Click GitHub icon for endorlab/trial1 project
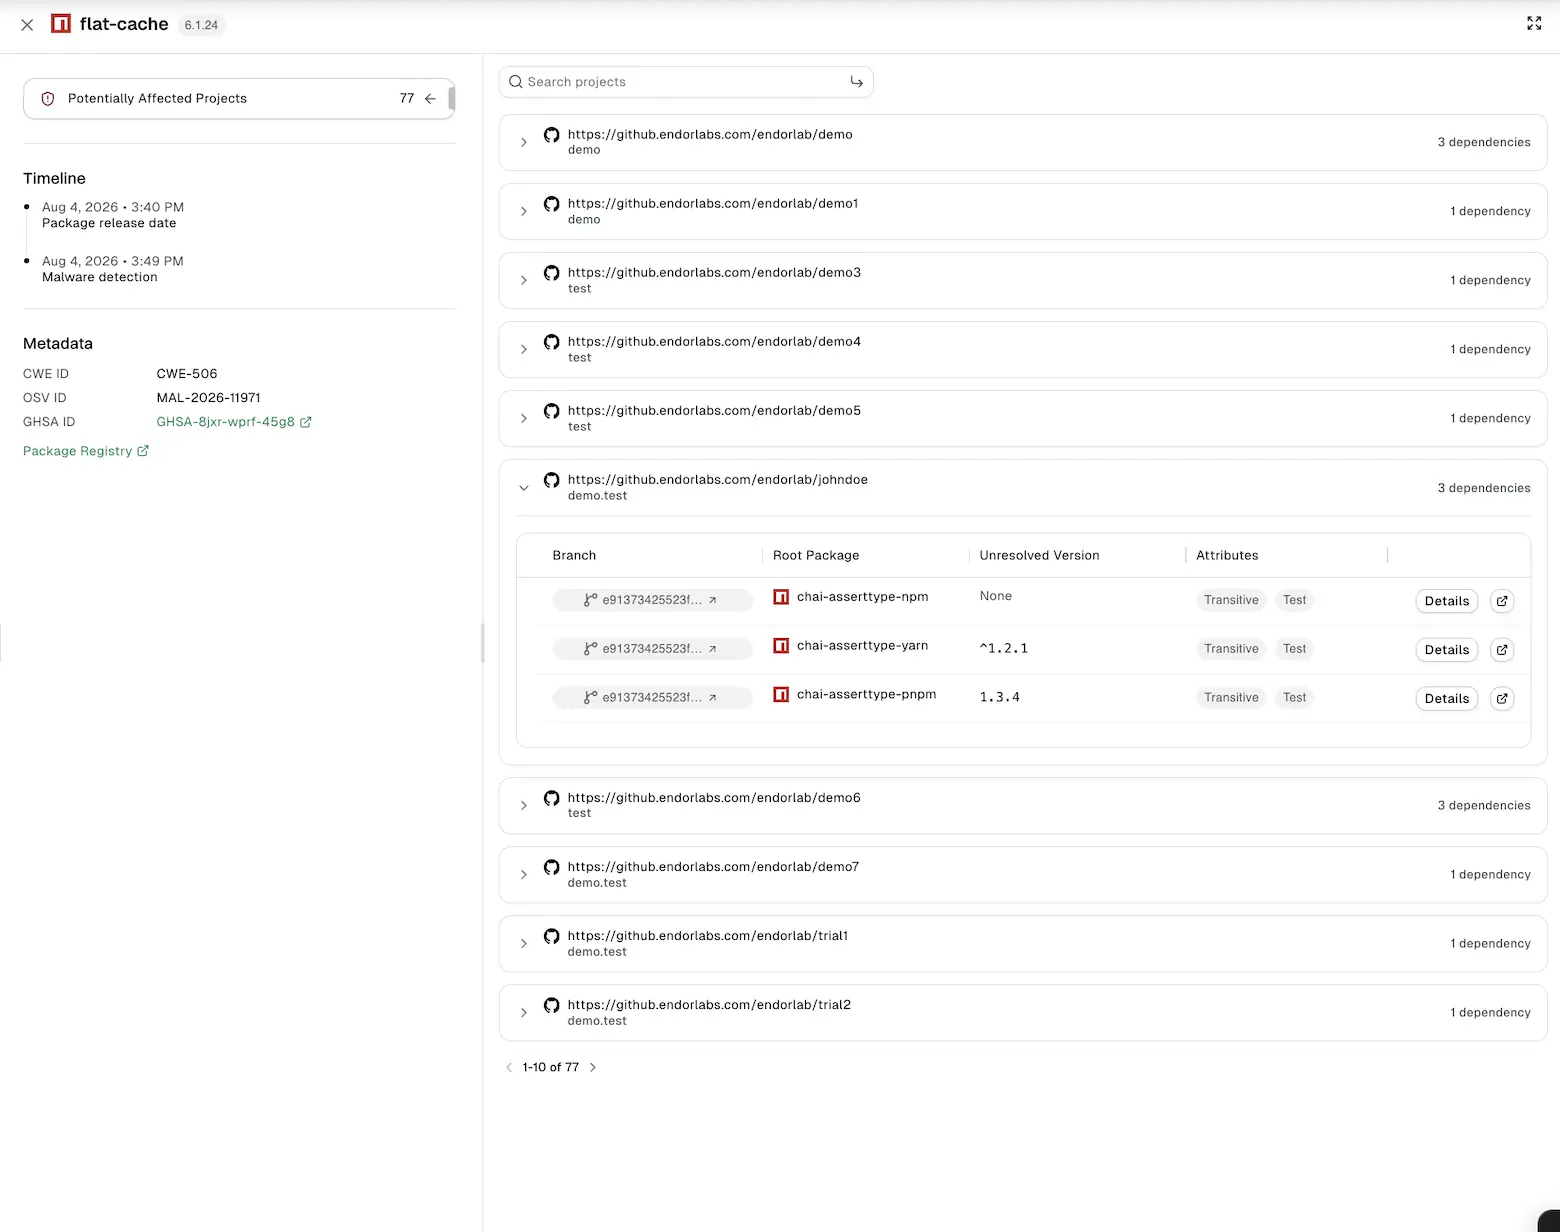Image resolution: width=1560 pixels, height=1232 pixels. pos(551,936)
